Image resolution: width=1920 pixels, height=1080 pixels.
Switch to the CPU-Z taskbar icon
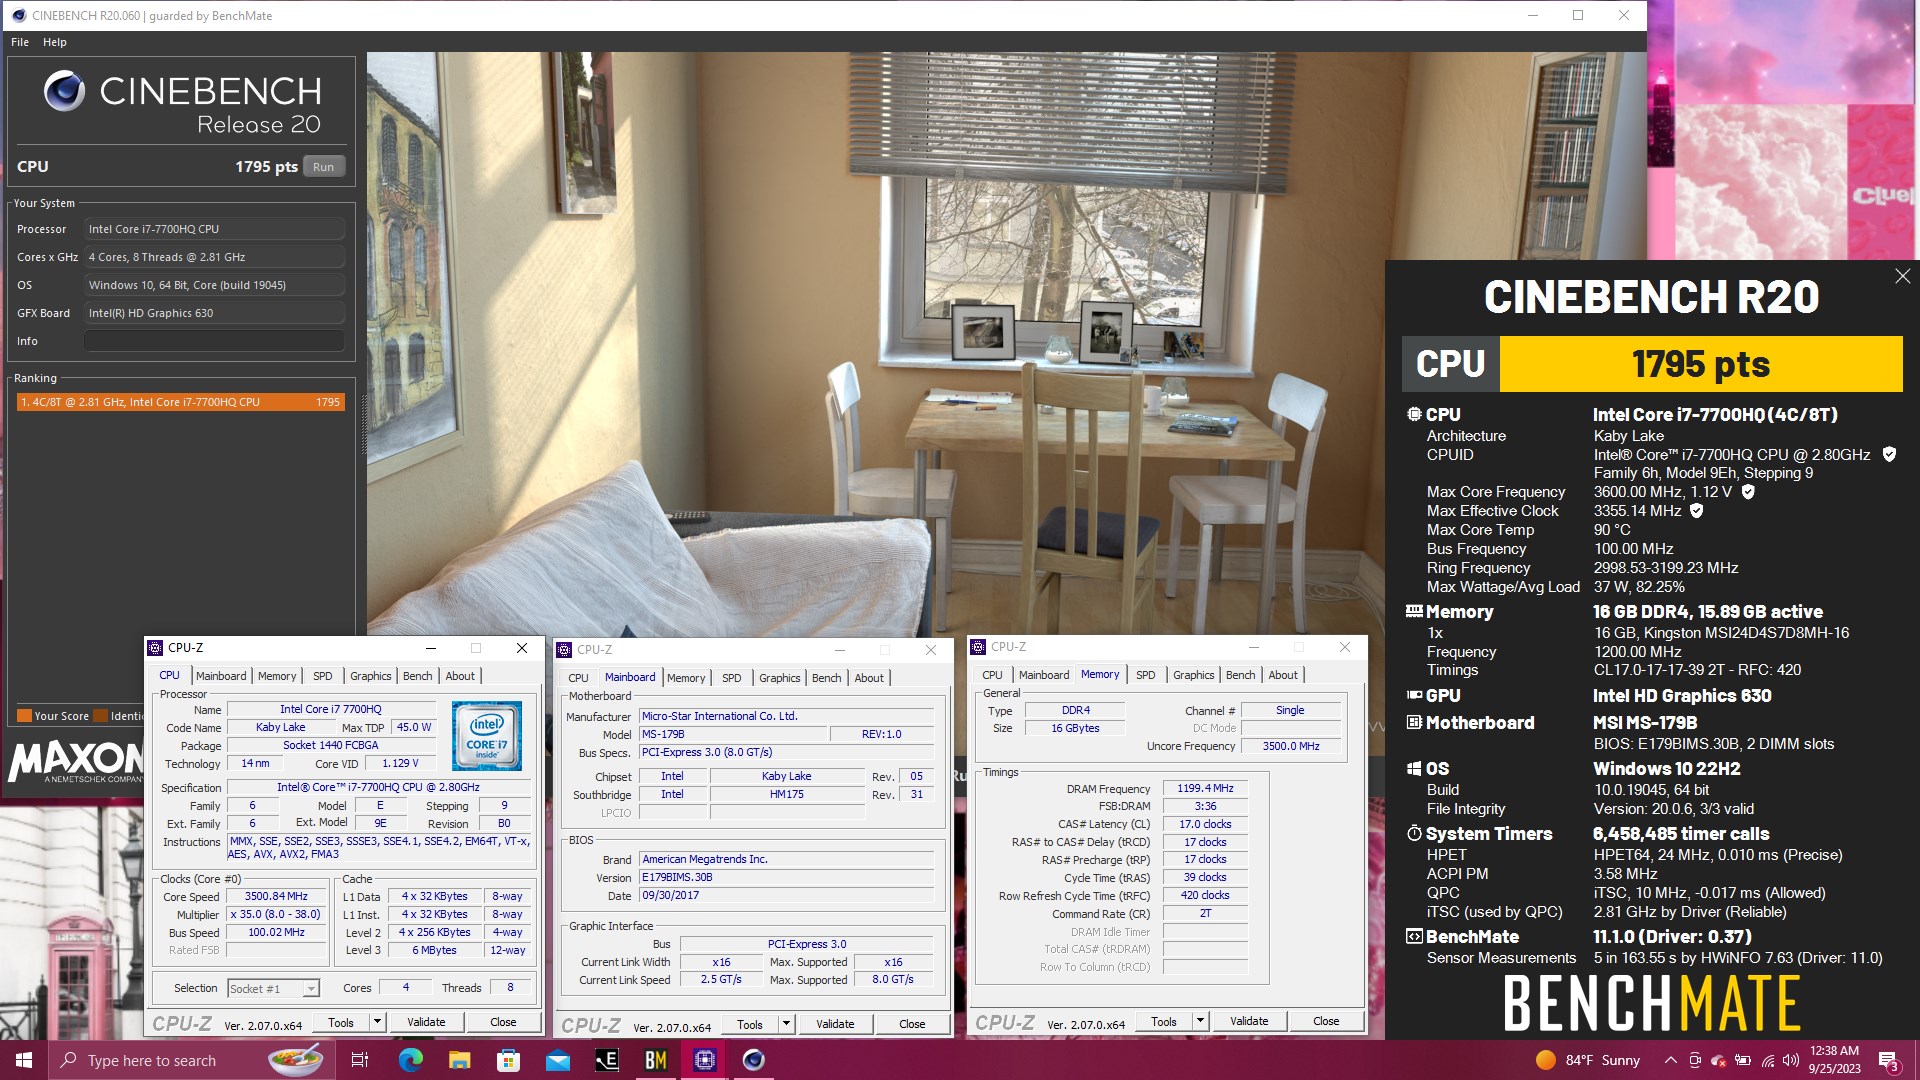pos(705,1060)
